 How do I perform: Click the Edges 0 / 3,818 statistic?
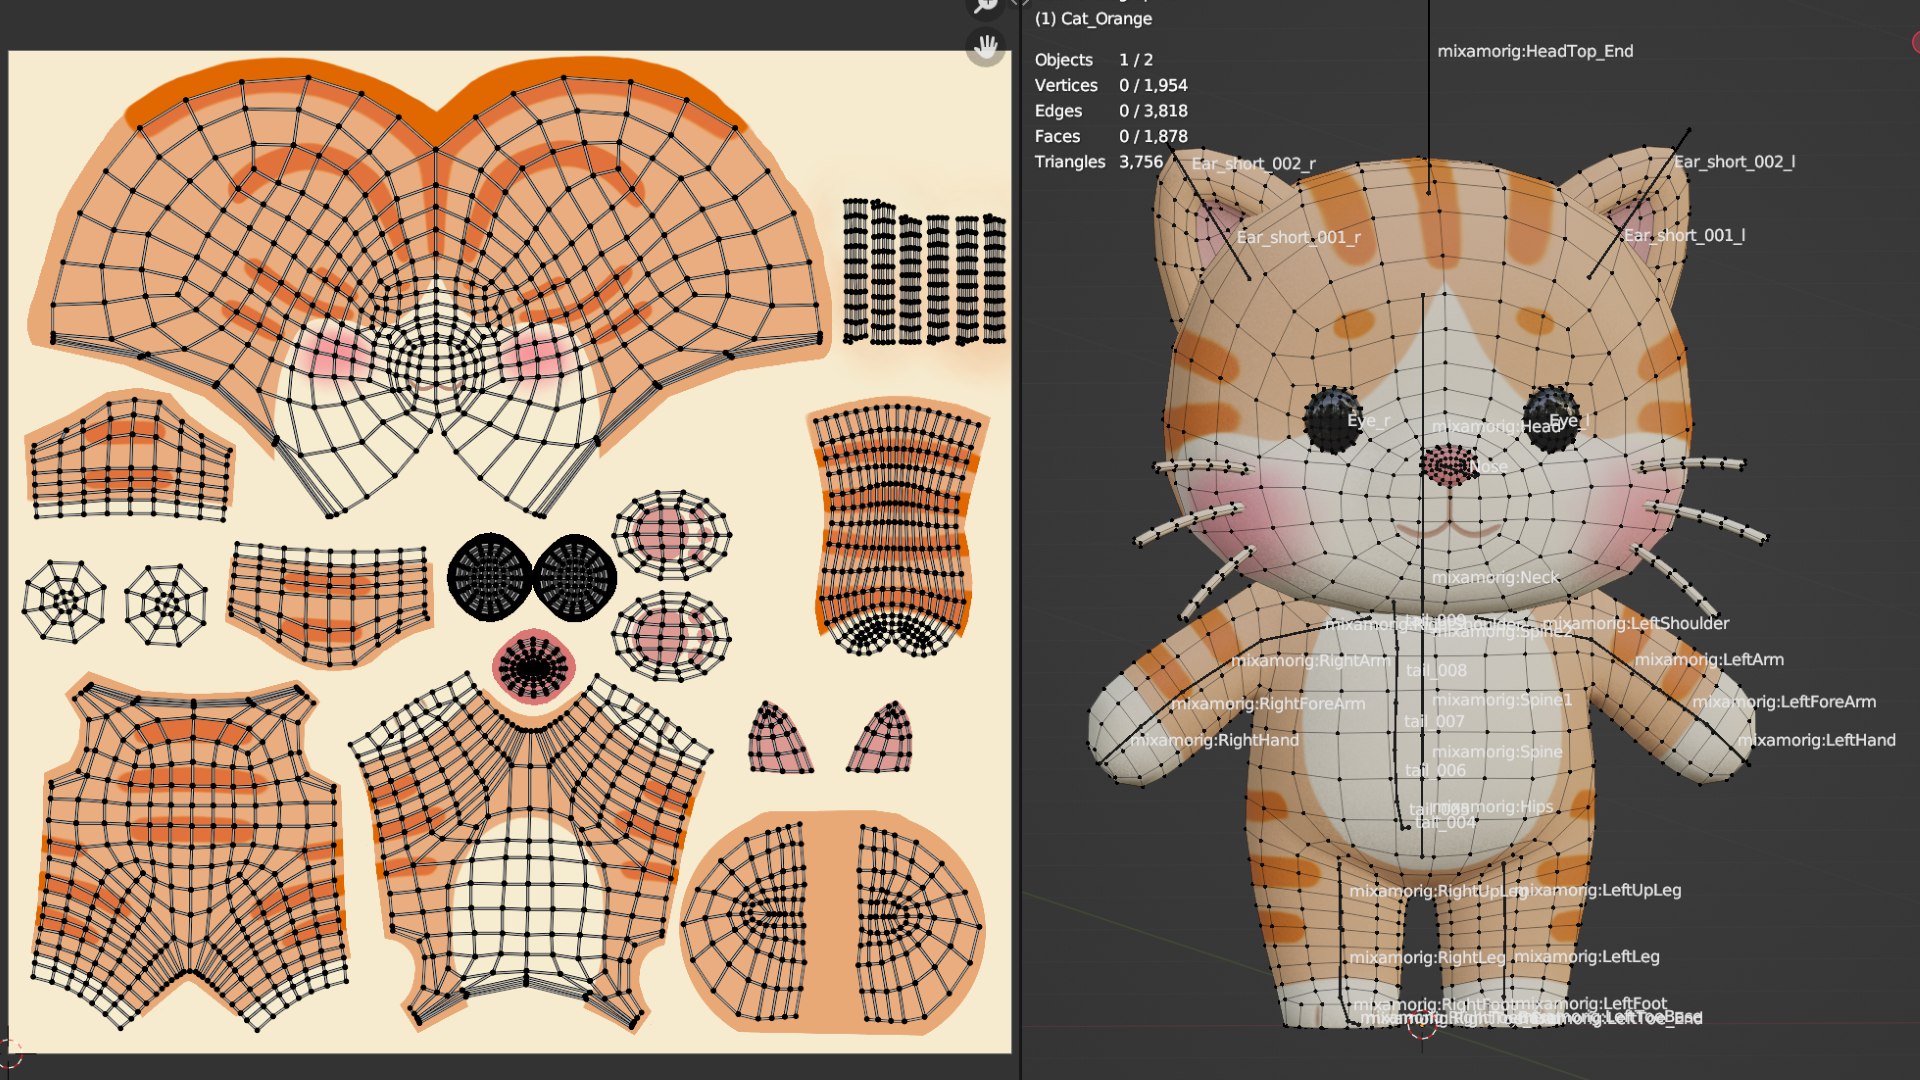1111,111
